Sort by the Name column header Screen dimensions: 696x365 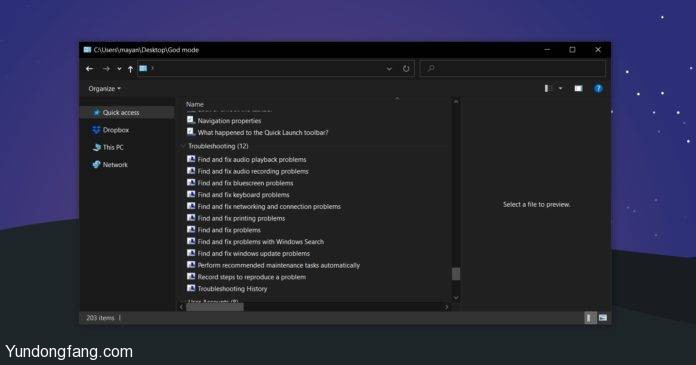coord(195,104)
